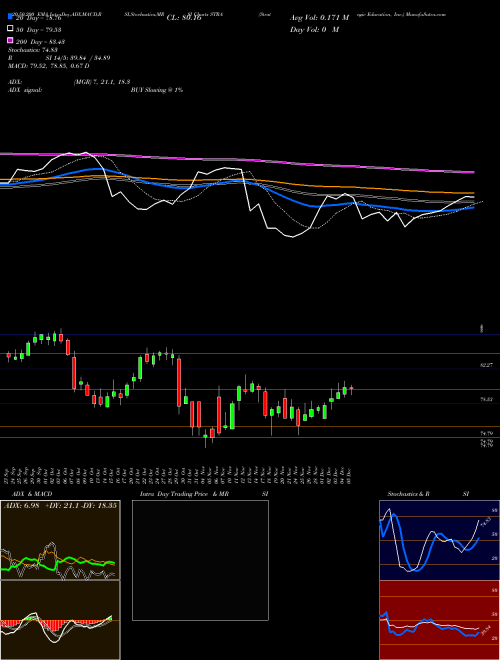
Task: Click the blue 20 Day EMA legend swatch
Action: tap(10, 17)
